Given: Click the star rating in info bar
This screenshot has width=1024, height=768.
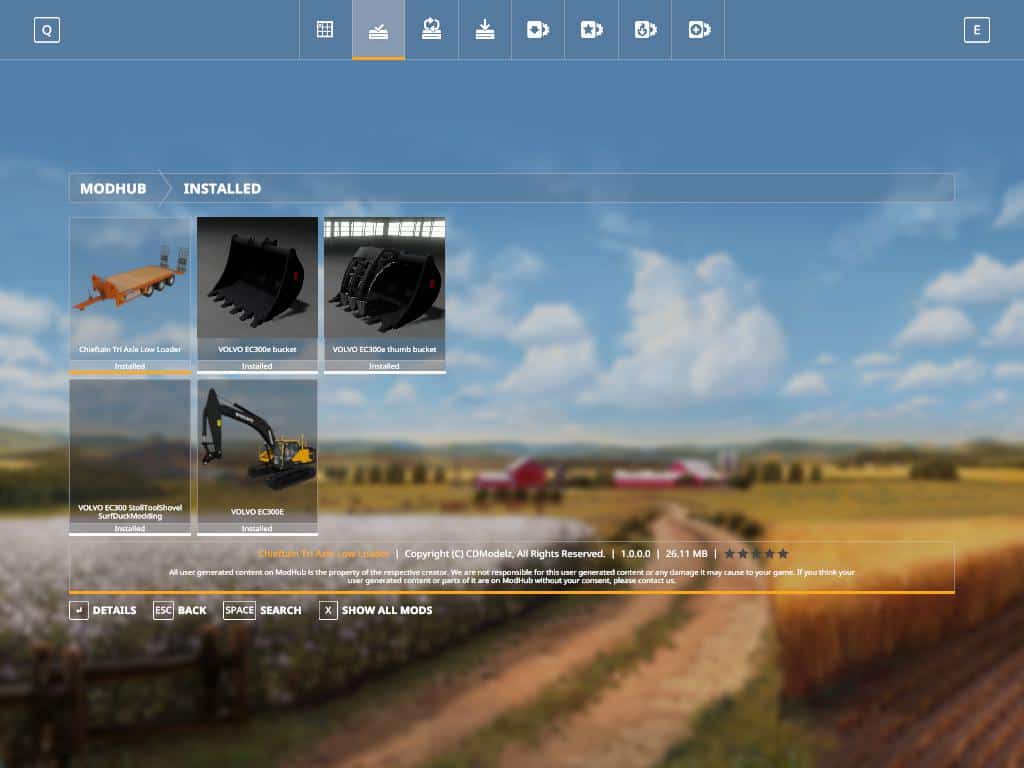Looking at the screenshot, I should click(756, 553).
